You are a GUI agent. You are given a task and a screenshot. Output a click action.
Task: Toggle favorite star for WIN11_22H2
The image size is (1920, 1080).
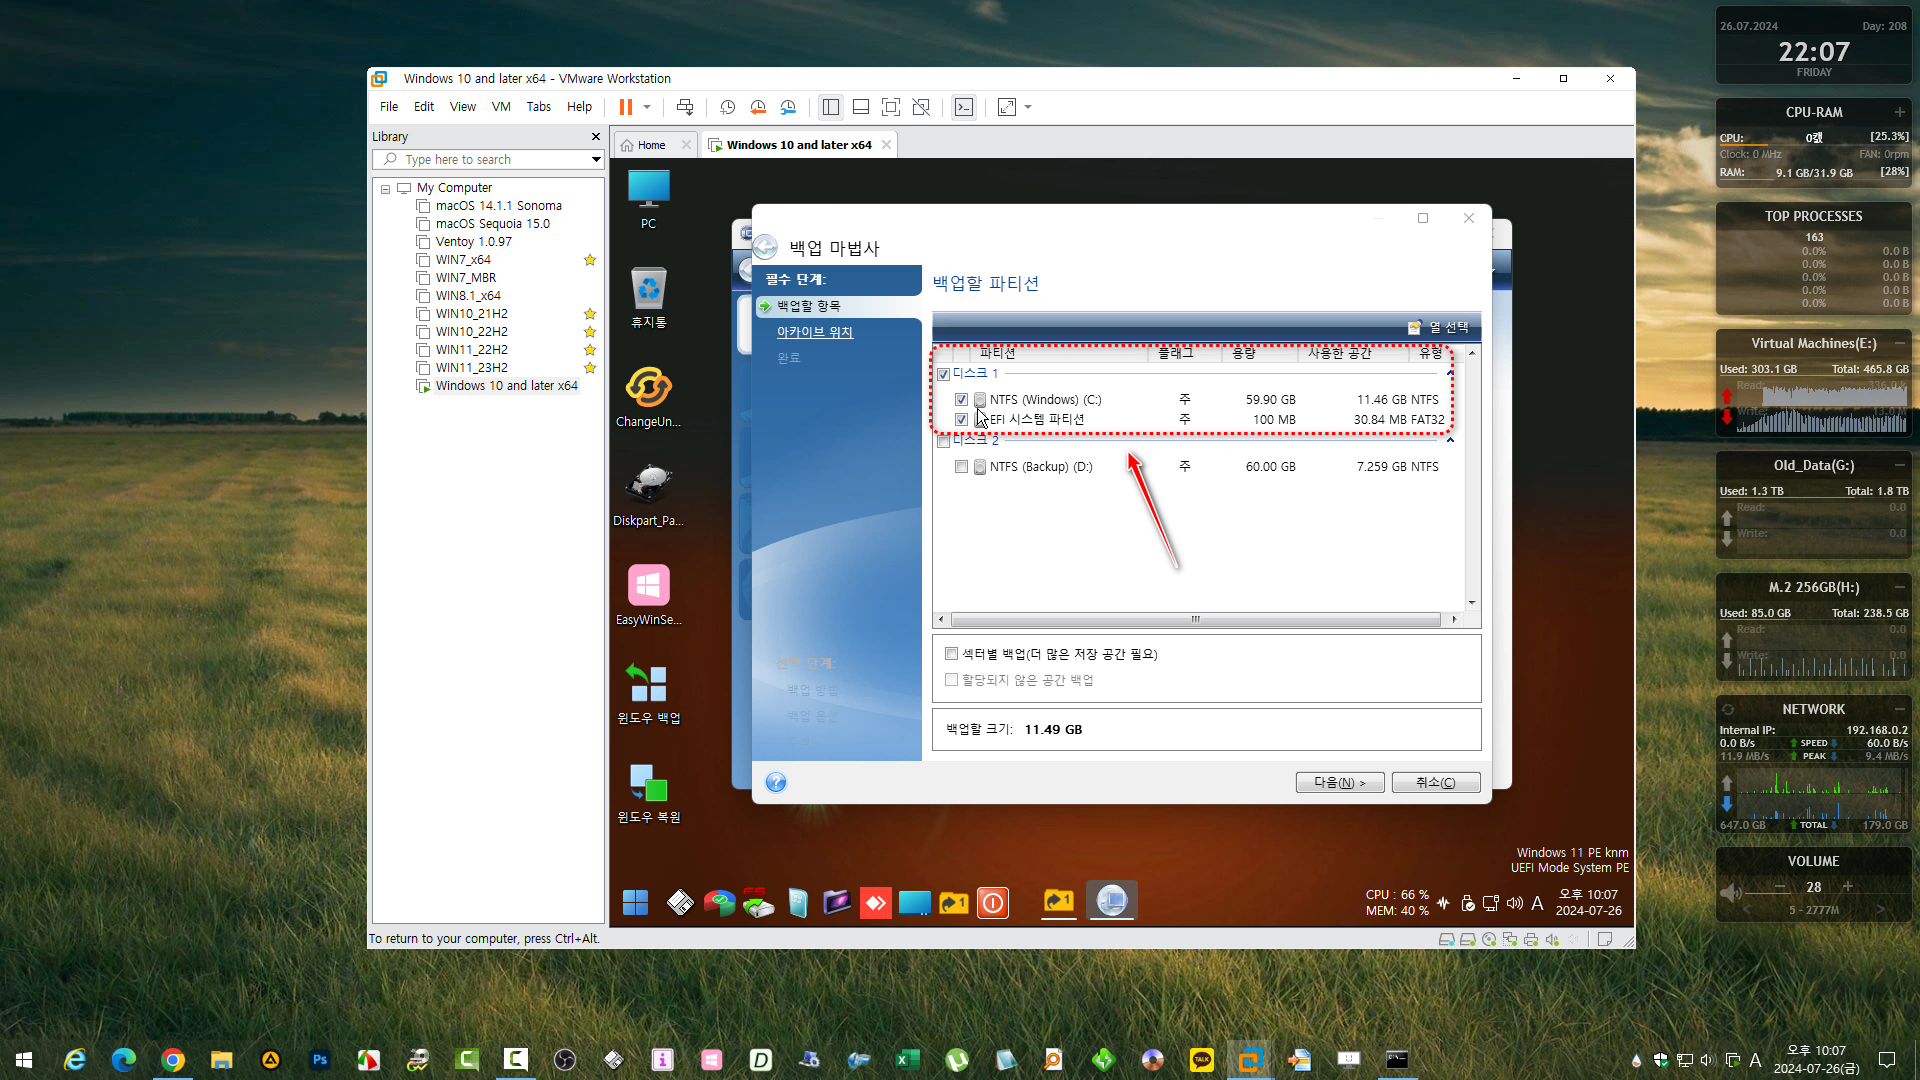[x=590, y=350]
